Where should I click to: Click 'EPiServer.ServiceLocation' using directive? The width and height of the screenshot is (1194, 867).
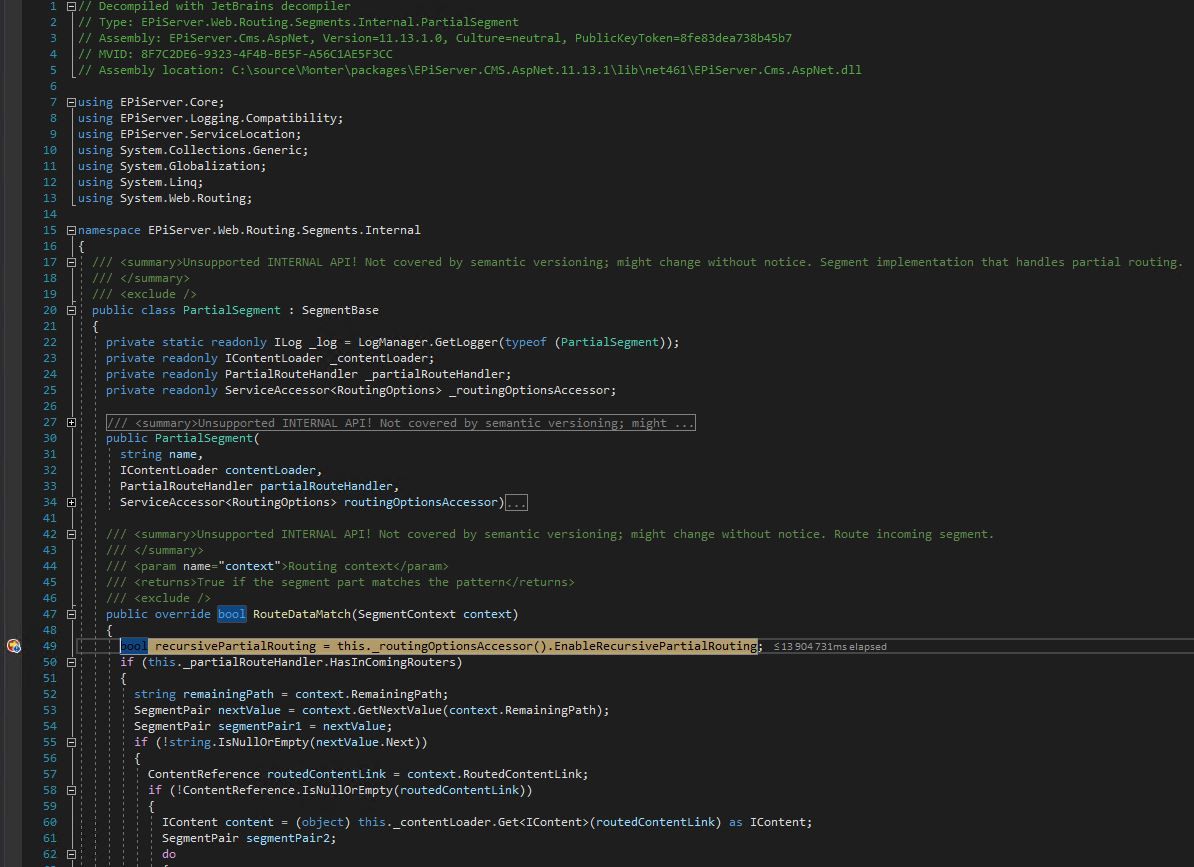pos(207,134)
